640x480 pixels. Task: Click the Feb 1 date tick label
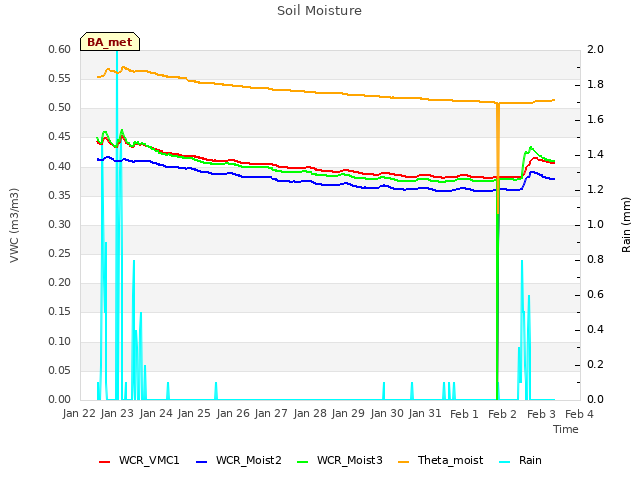(x=464, y=414)
